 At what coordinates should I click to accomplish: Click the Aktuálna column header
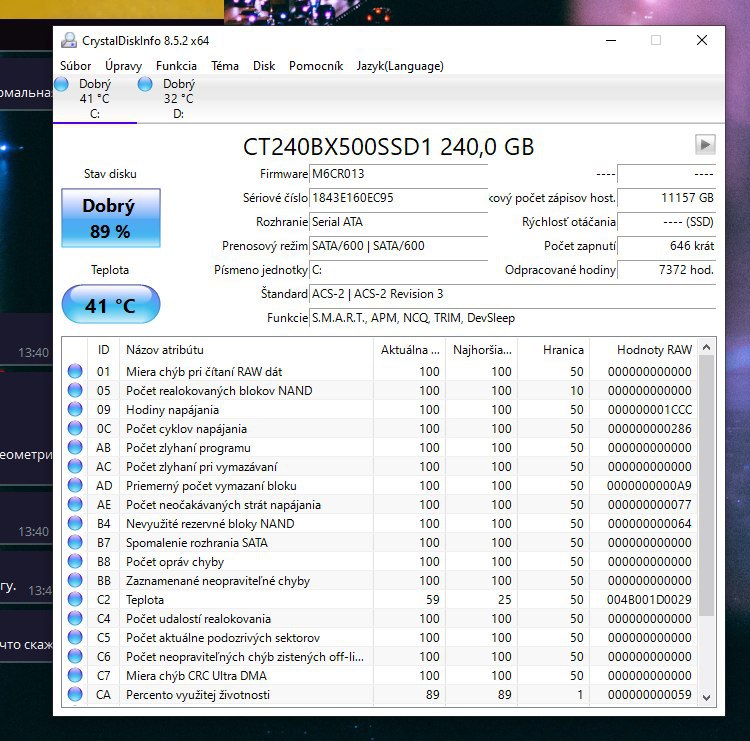(409, 350)
